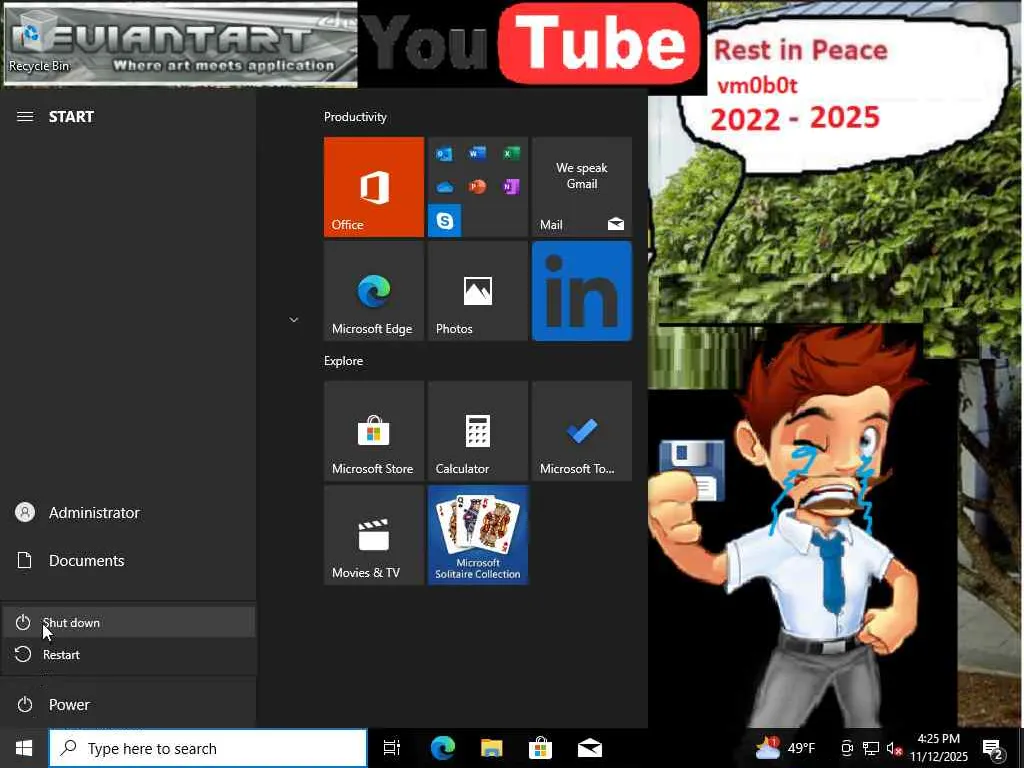Open the Documents folder
The width and height of the screenshot is (1024, 768).
pos(128,560)
